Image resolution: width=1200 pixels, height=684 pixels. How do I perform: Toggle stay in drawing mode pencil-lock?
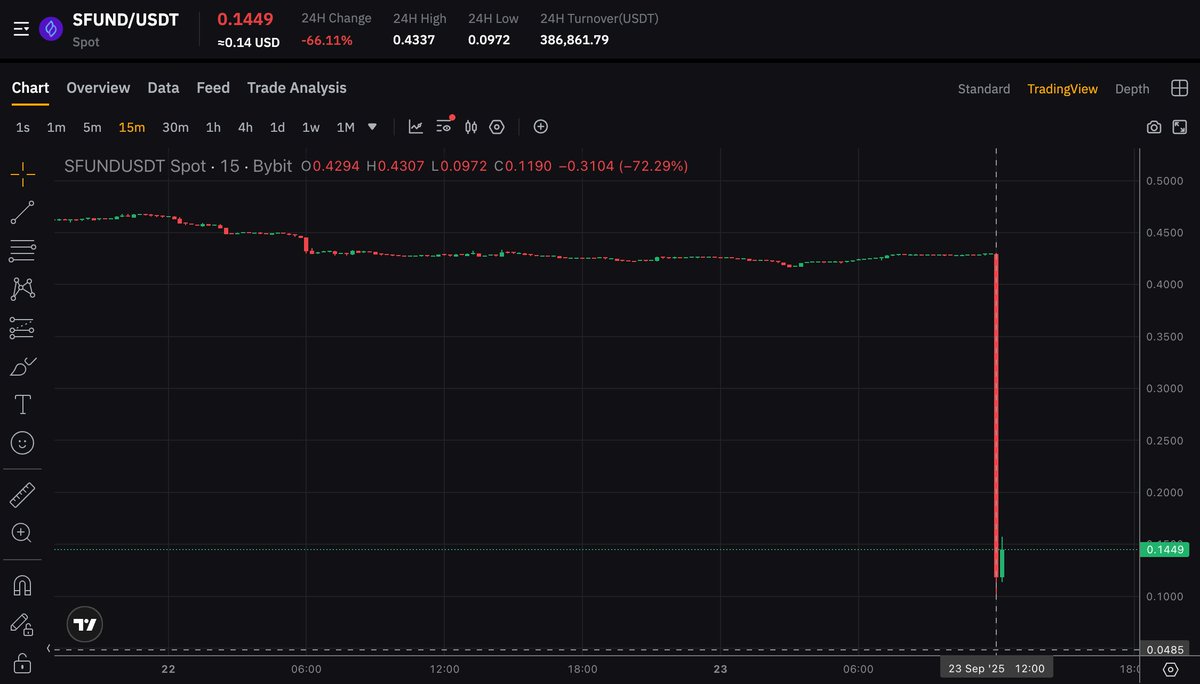[x=22, y=624]
